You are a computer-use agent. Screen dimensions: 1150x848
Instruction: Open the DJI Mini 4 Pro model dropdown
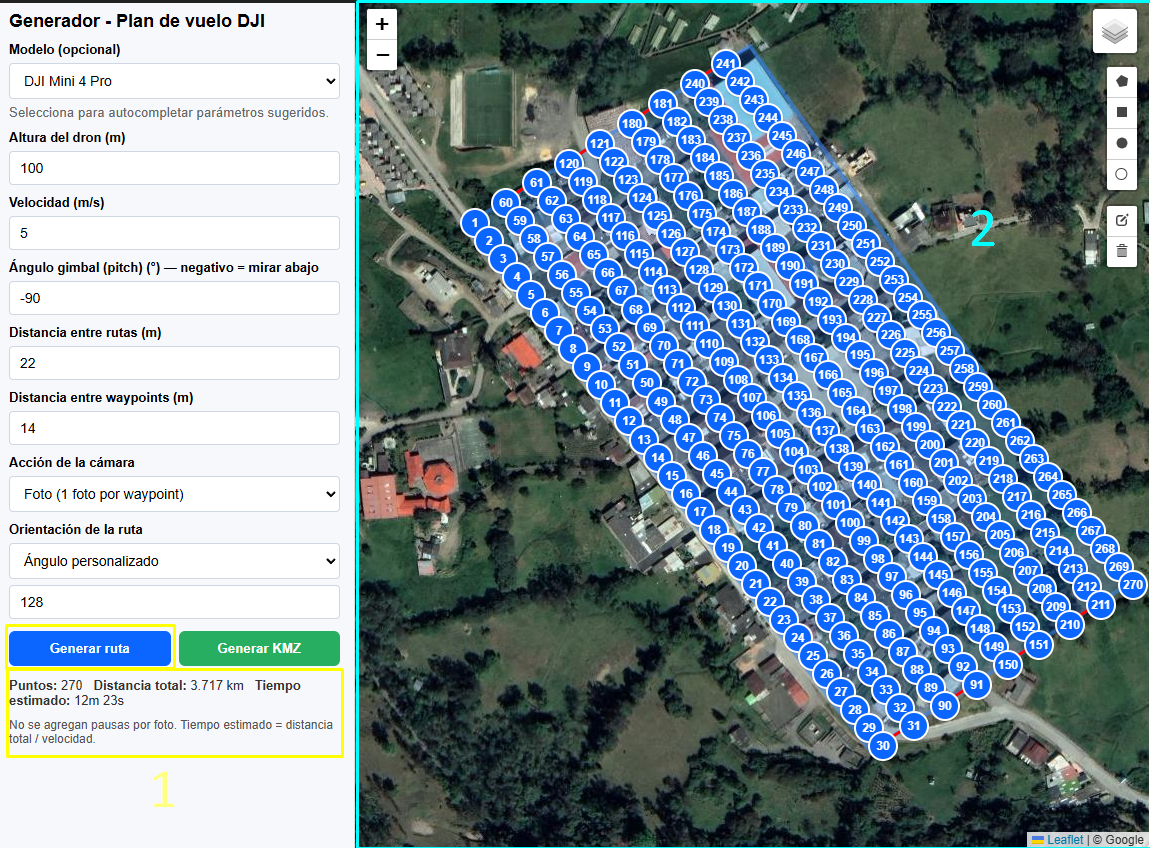[174, 81]
